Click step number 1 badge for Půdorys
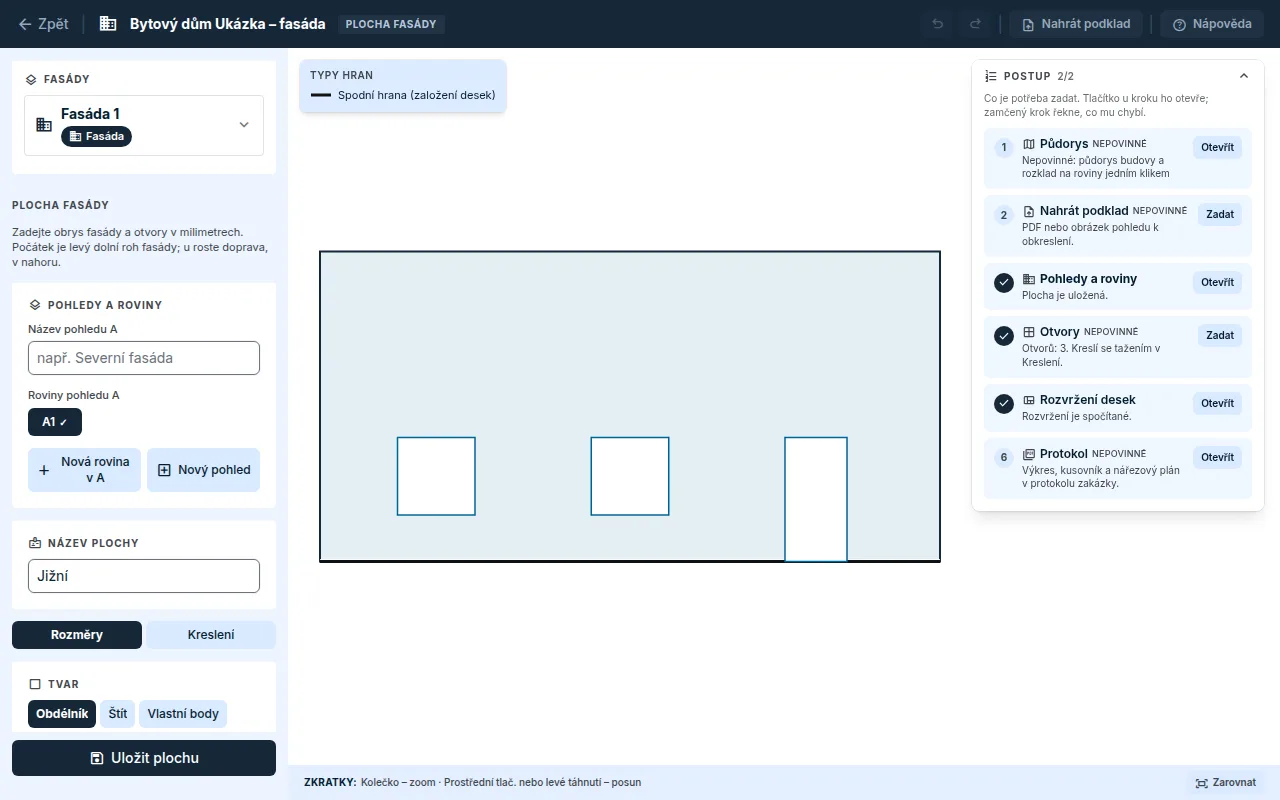 (x=1004, y=148)
